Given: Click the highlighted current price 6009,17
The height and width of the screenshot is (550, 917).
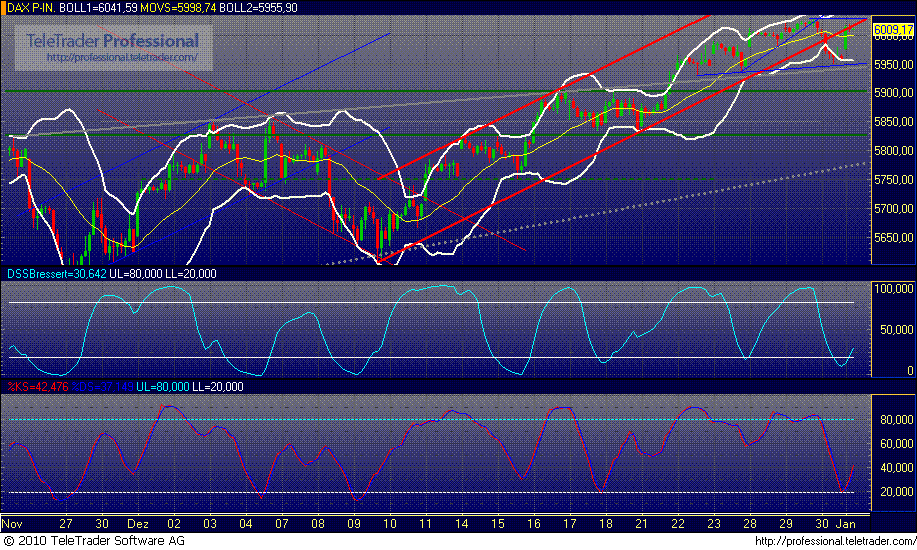Looking at the screenshot, I should [892, 30].
